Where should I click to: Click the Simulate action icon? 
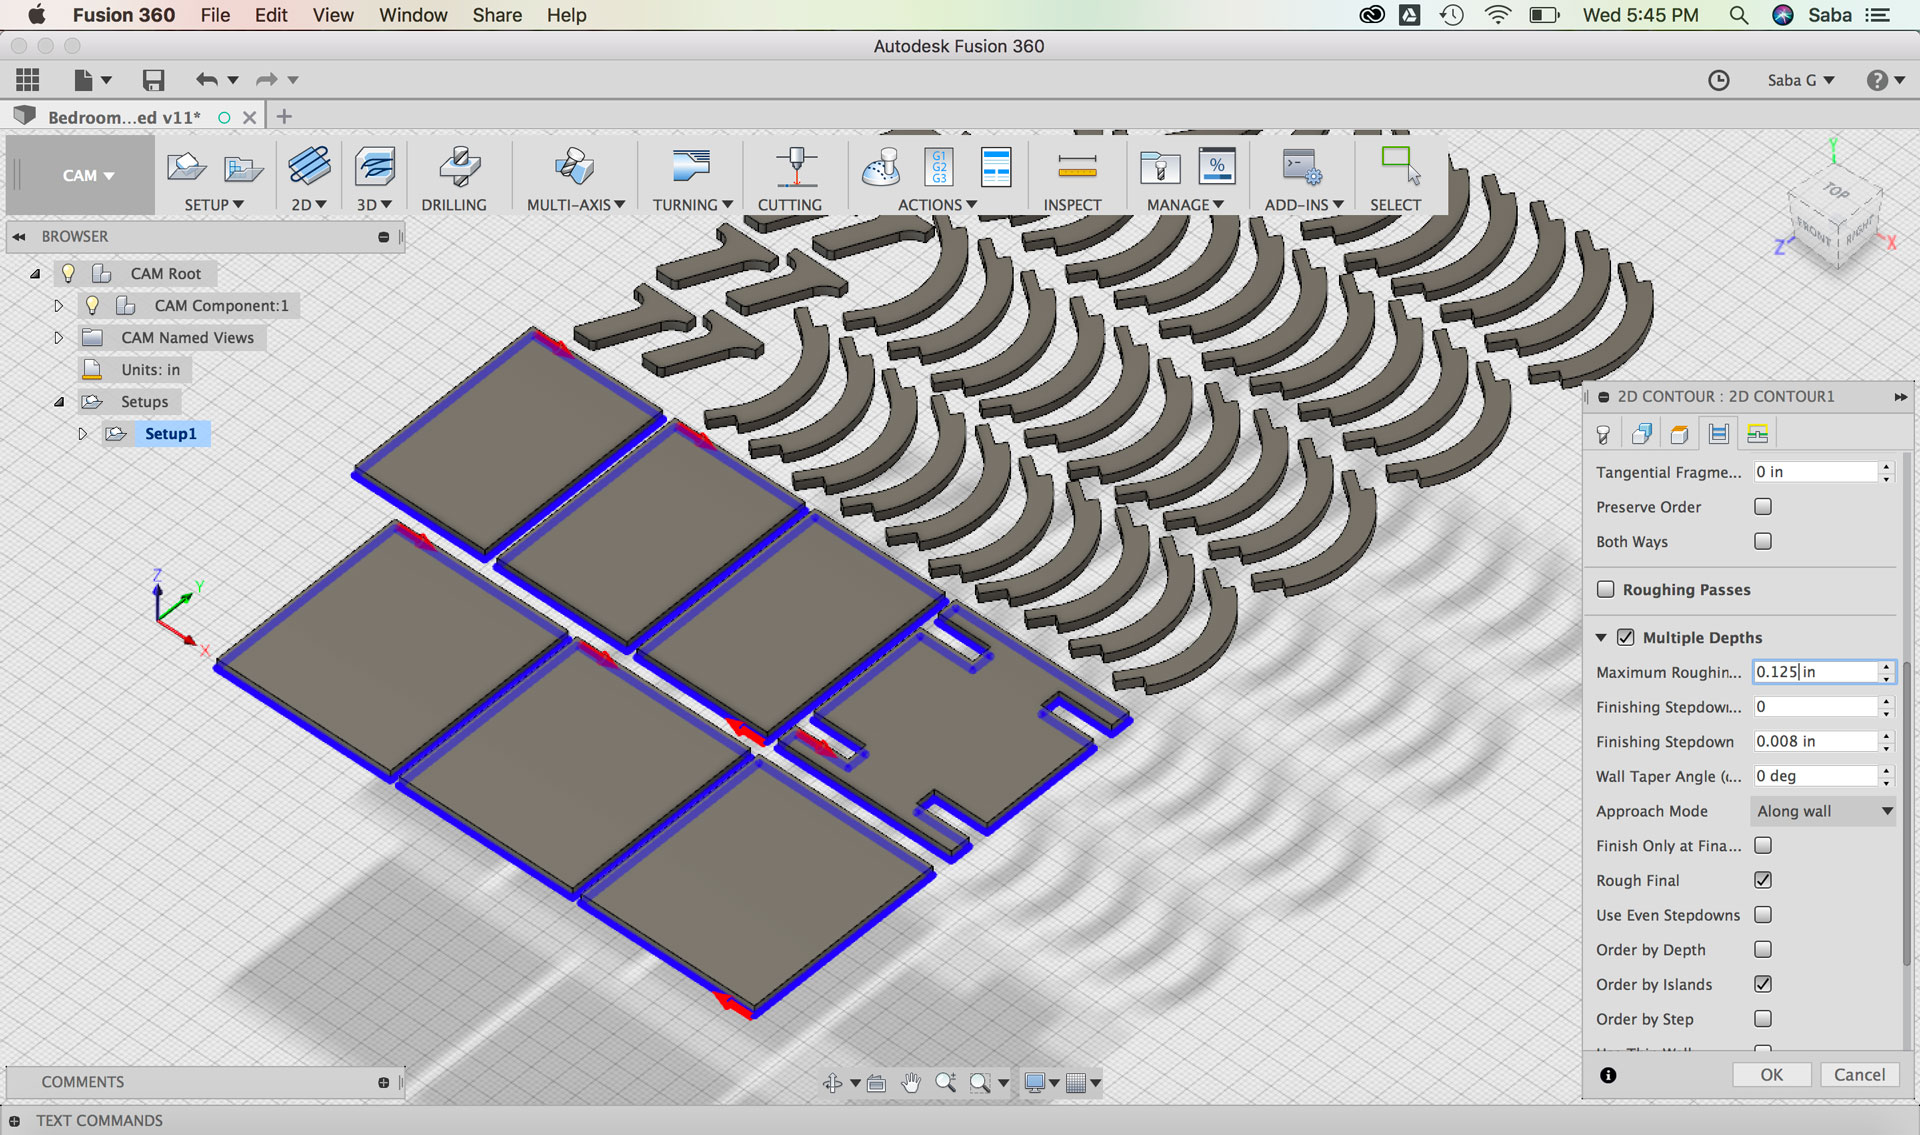pyautogui.click(x=880, y=166)
